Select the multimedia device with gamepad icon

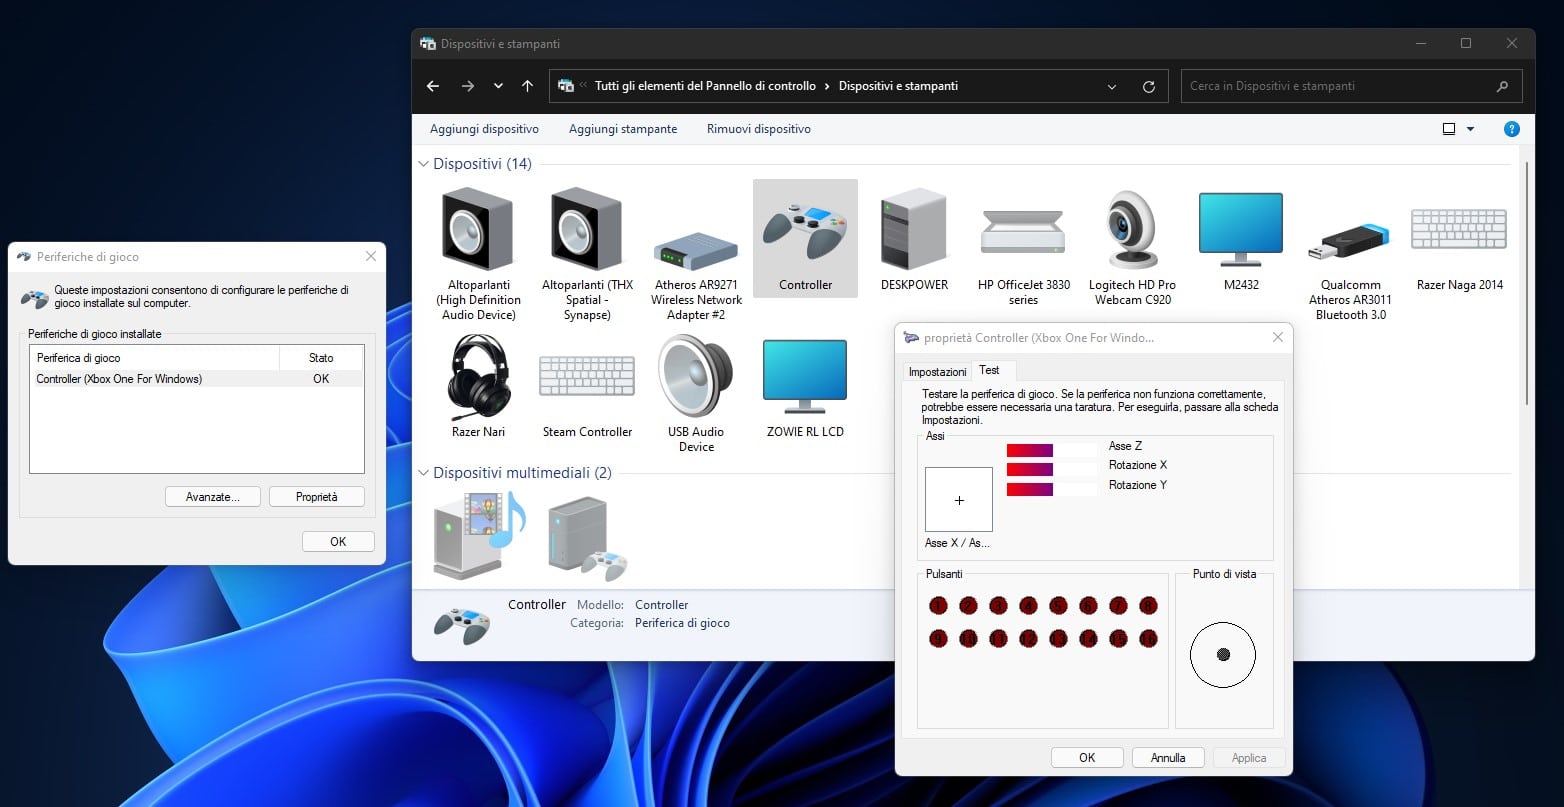coord(588,540)
